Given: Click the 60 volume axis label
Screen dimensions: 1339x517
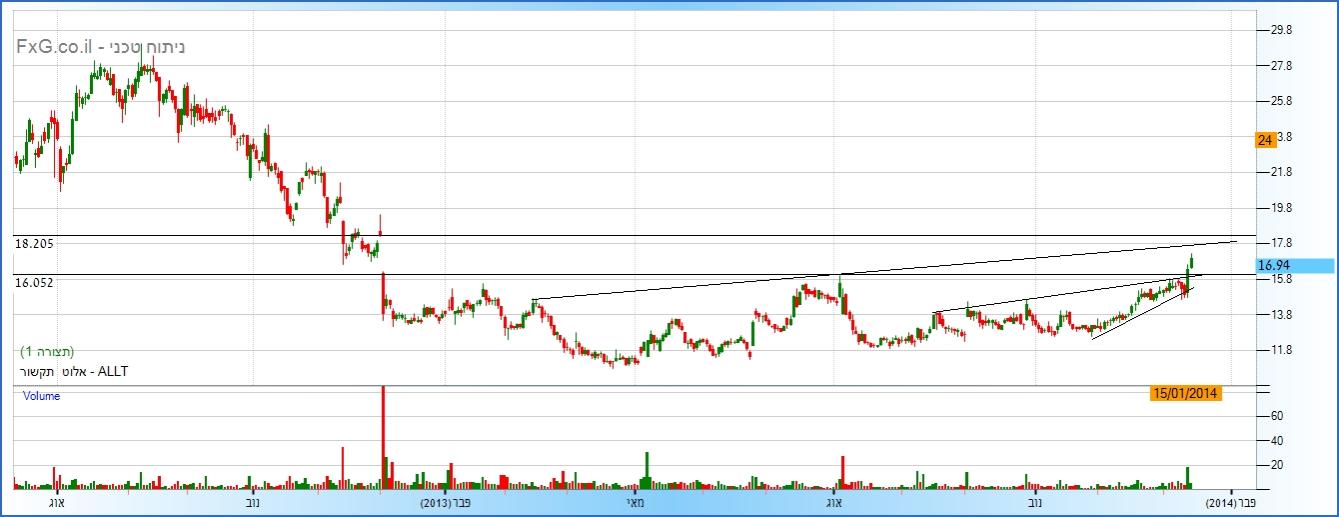Looking at the screenshot, I should pyautogui.click(x=1277, y=415).
